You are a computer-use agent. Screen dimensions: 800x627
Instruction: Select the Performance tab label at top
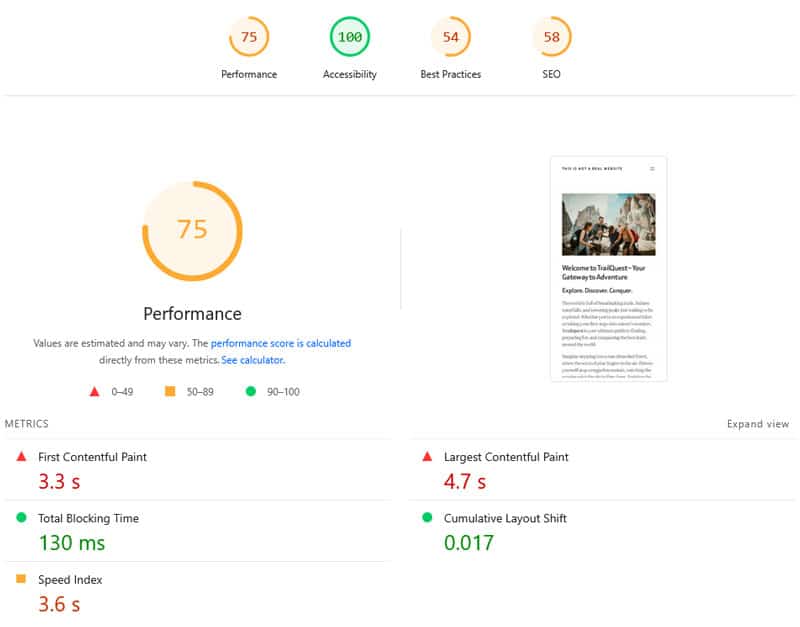(248, 73)
